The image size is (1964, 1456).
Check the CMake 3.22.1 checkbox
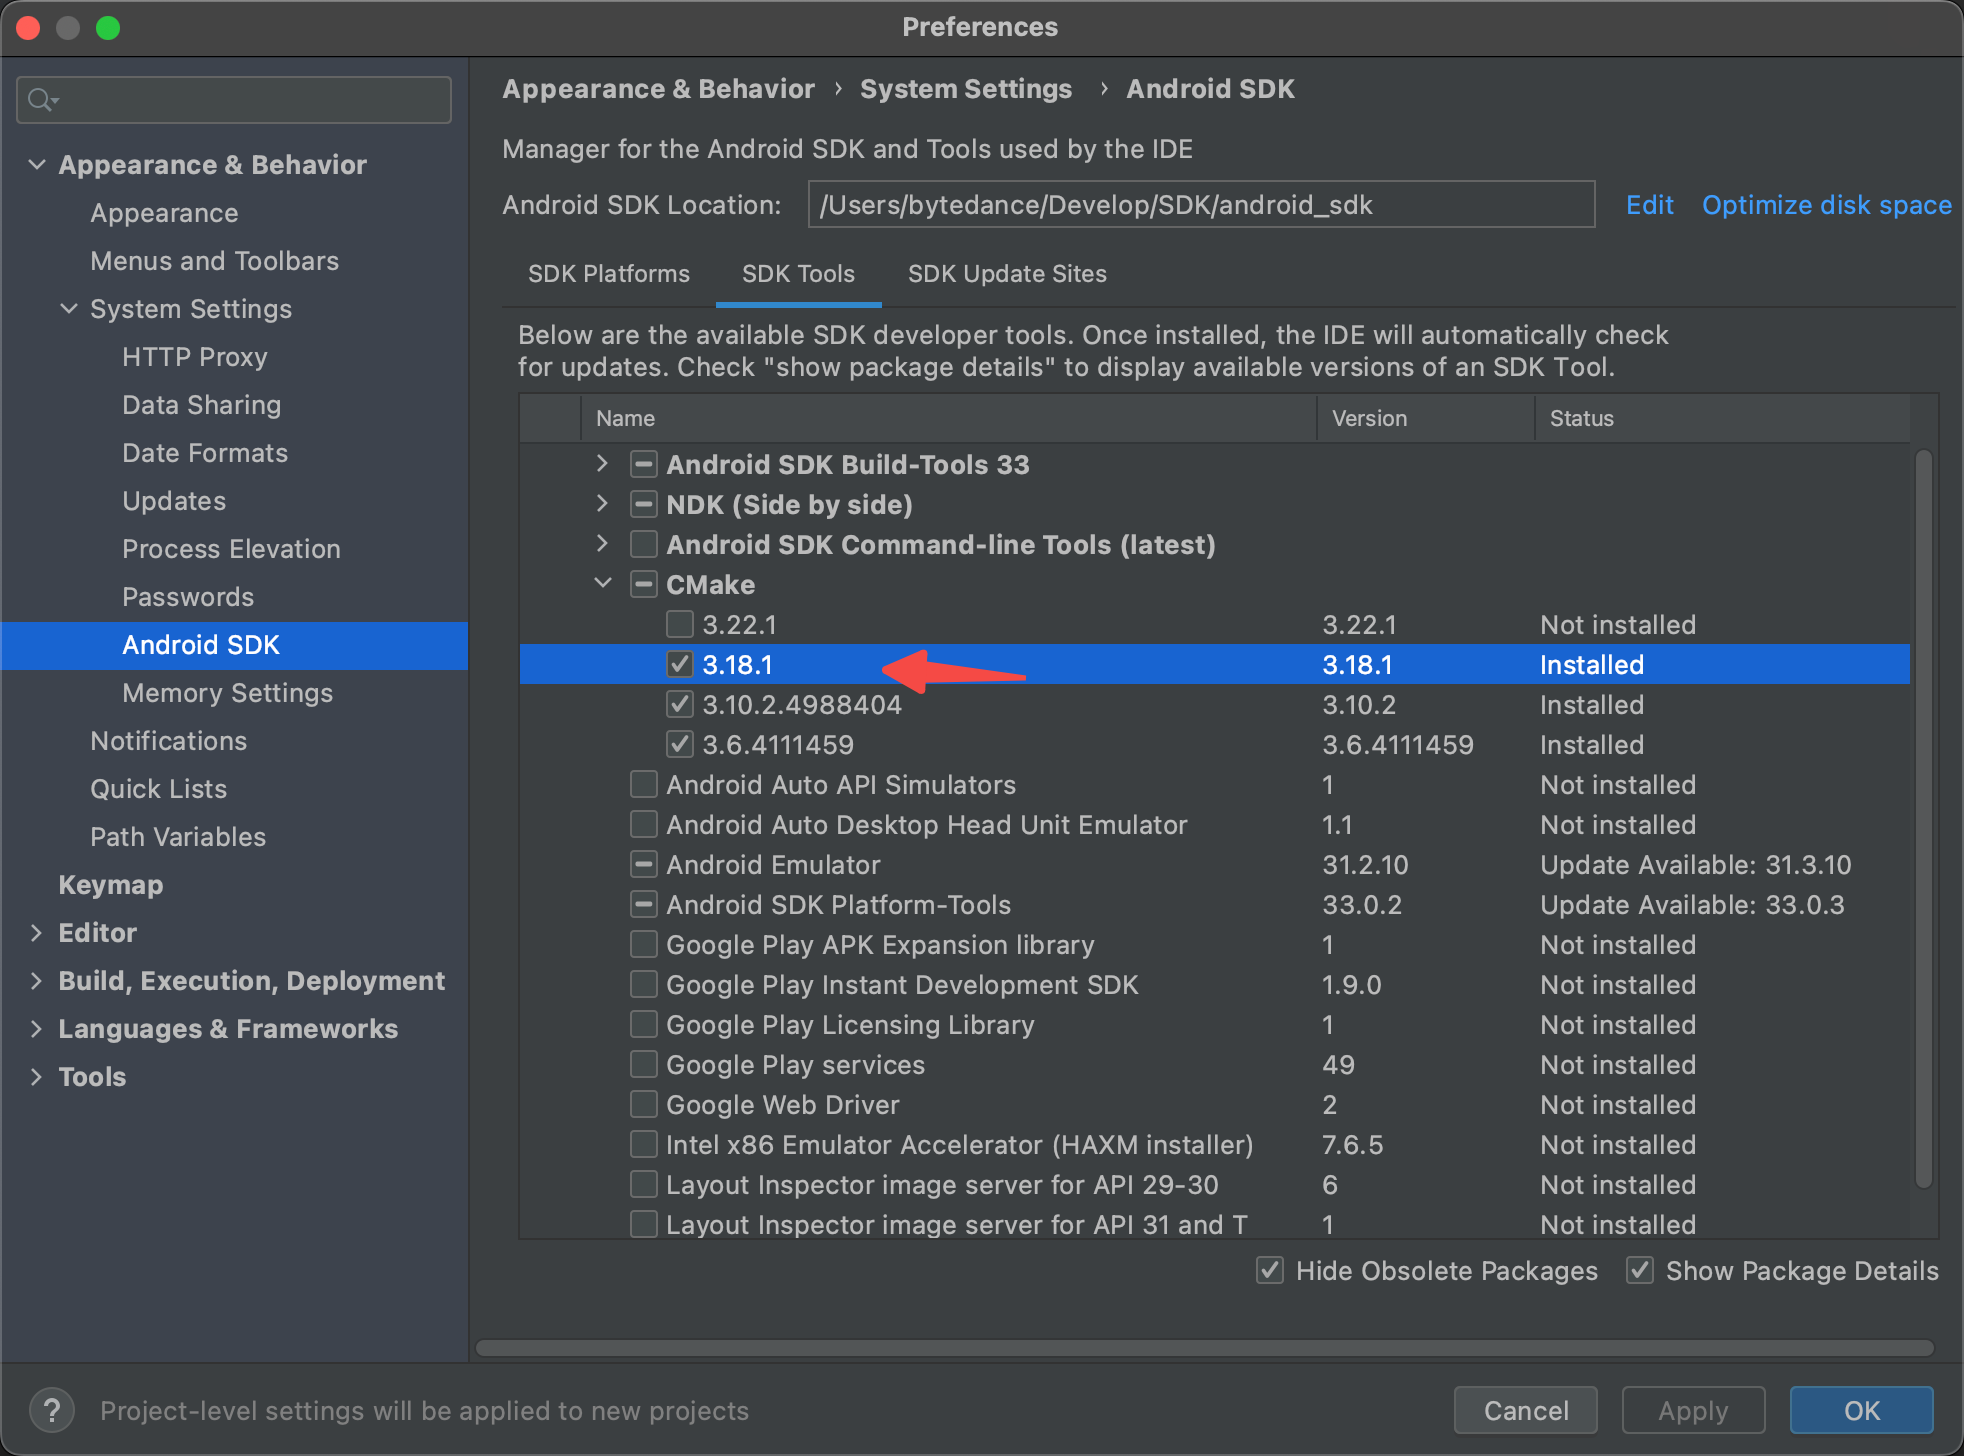pyautogui.click(x=680, y=624)
